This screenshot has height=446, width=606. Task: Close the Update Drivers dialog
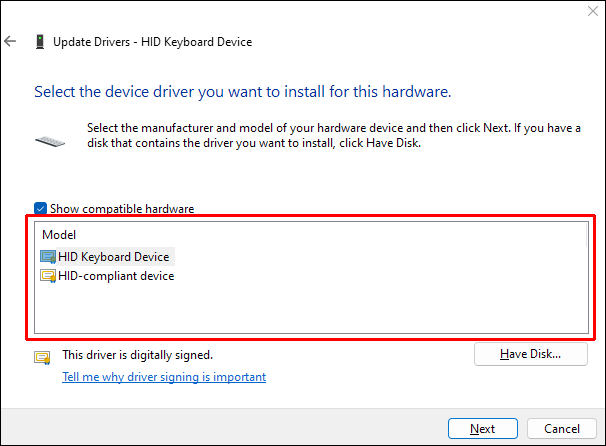point(586,10)
